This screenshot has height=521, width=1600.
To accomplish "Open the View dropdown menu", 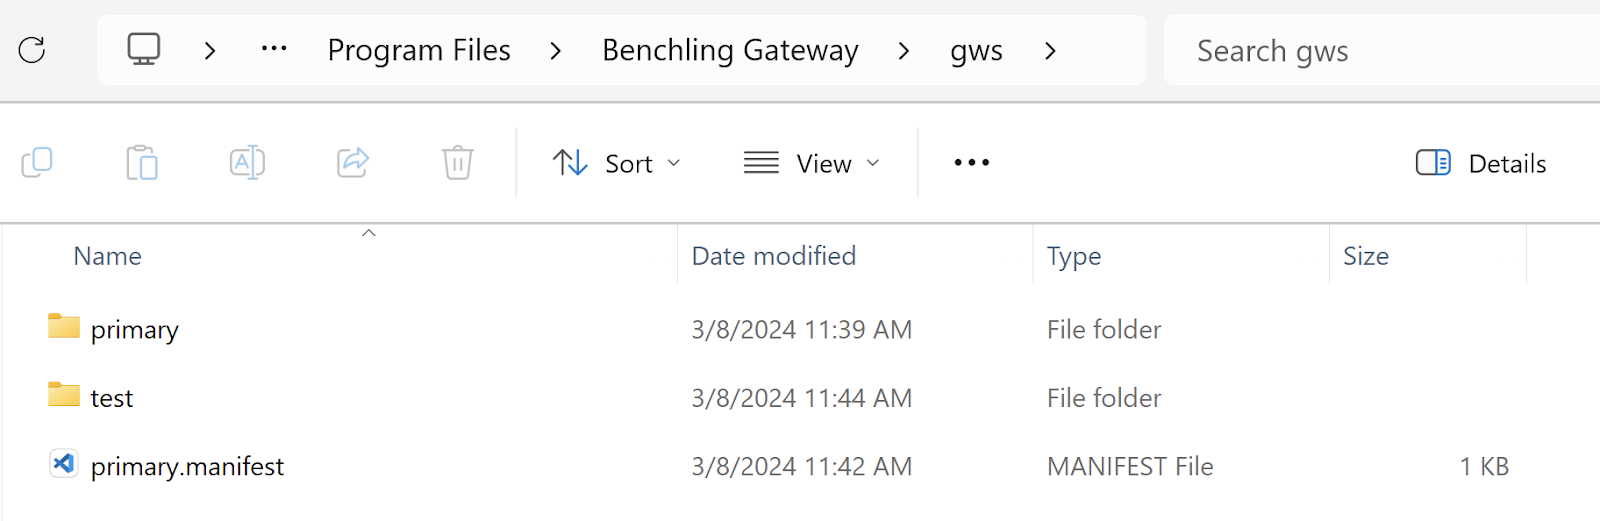I will 812,163.
